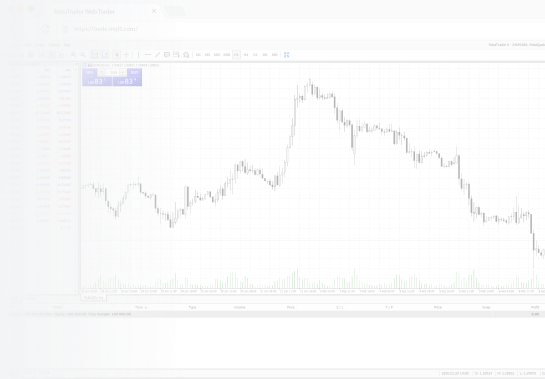Zoom in on the chart
Image resolution: width=545 pixels, height=379 pixels.
(x=73, y=55)
